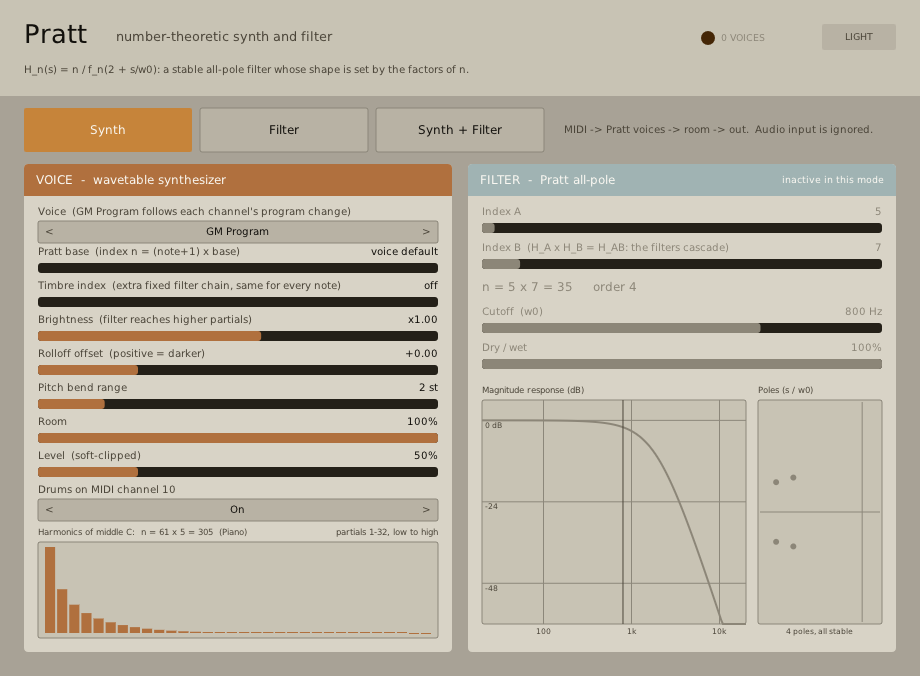Click the 'FILTER - Pratt all-pole' header

(682, 180)
